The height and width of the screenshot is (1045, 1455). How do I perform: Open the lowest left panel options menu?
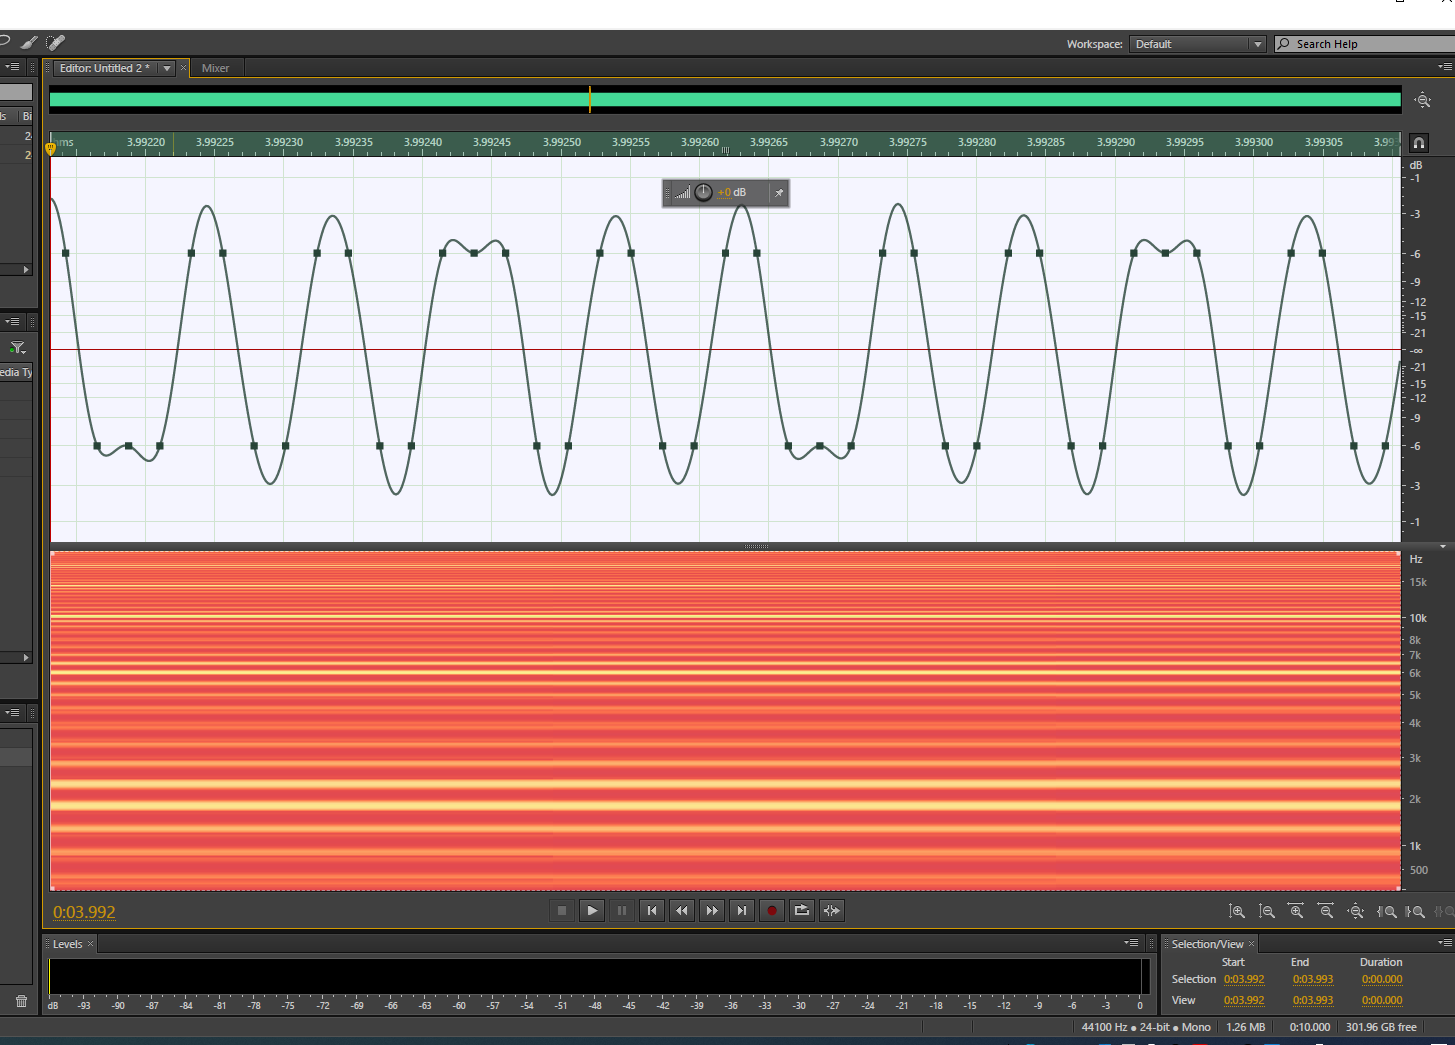tap(11, 713)
